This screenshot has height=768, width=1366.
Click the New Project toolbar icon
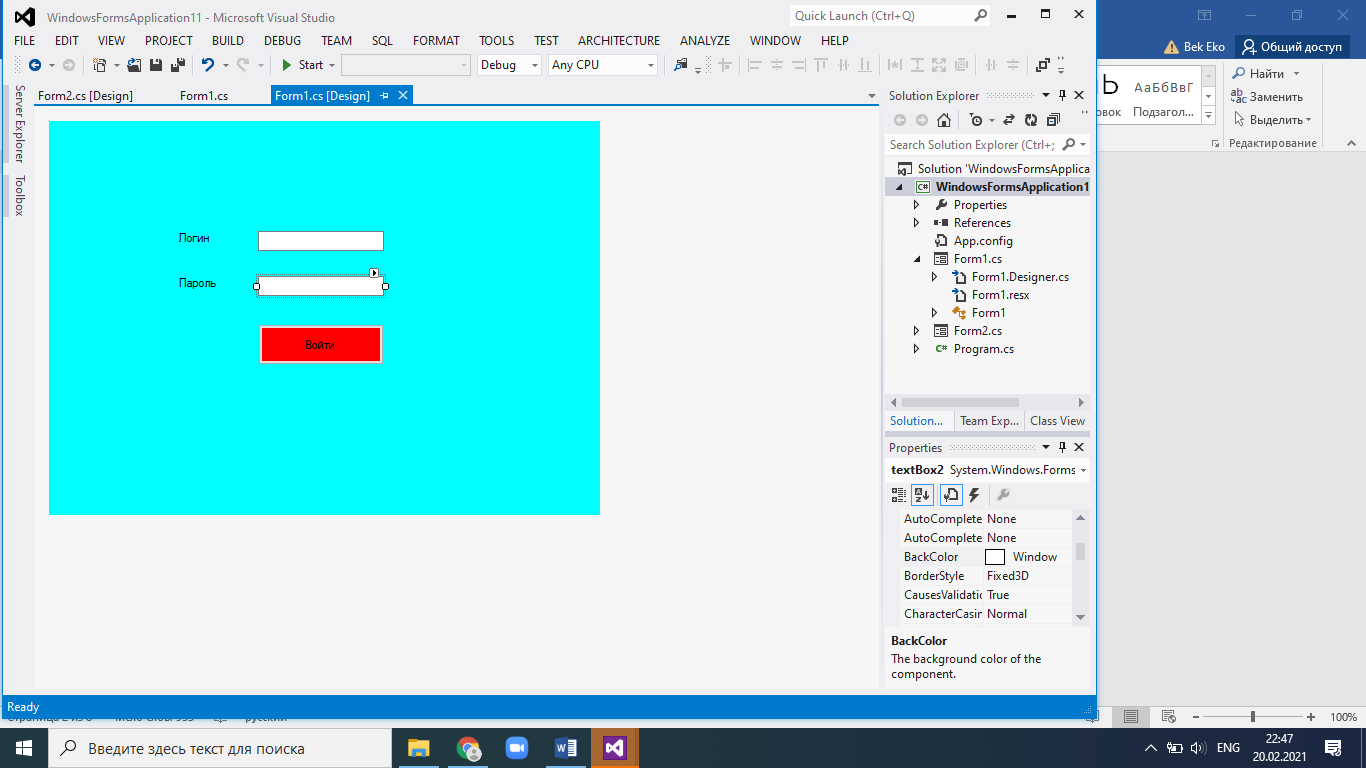pos(99,65)
